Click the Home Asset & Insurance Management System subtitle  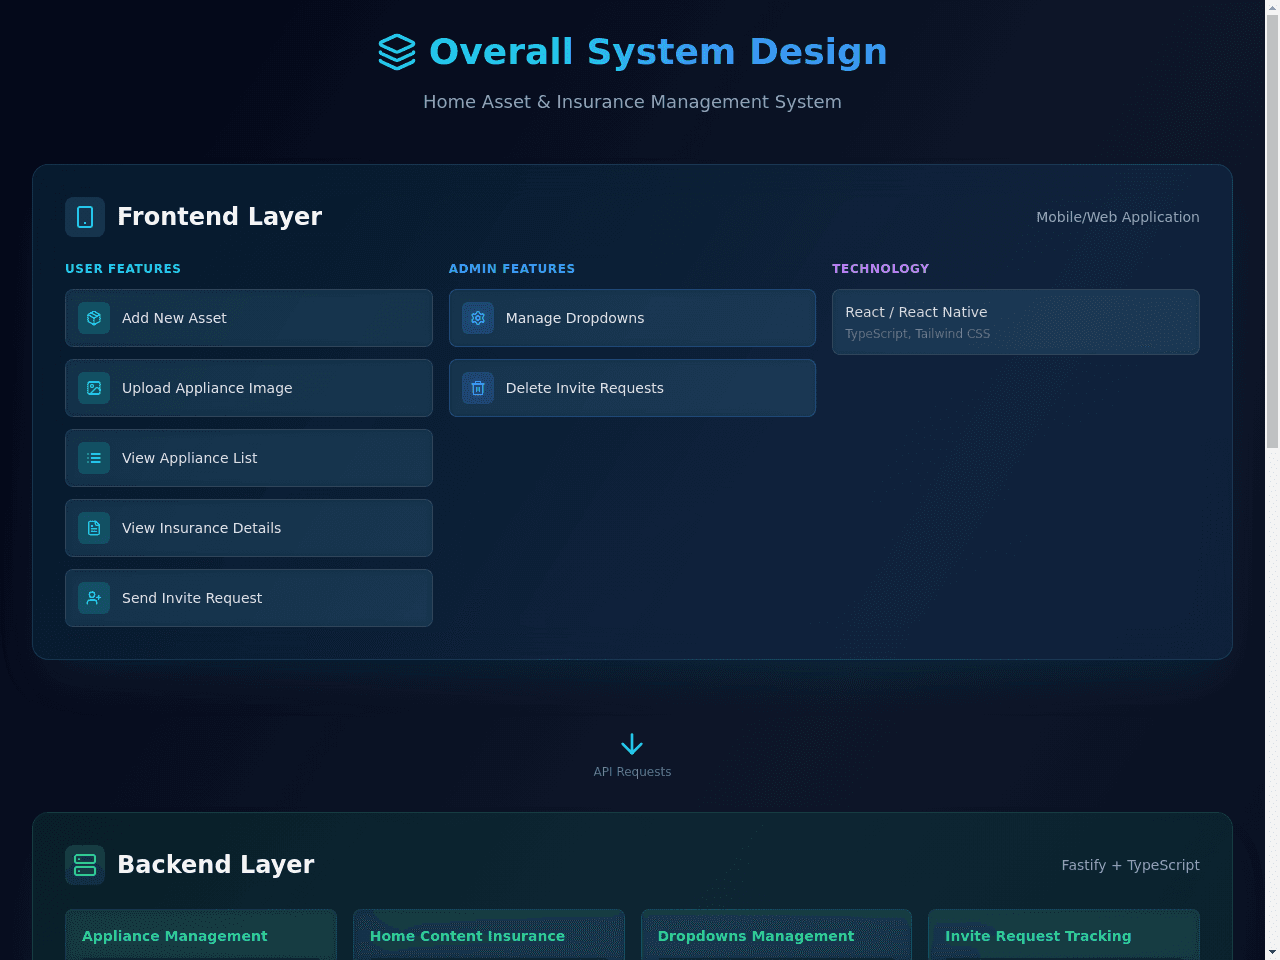[x=632, y=102]
